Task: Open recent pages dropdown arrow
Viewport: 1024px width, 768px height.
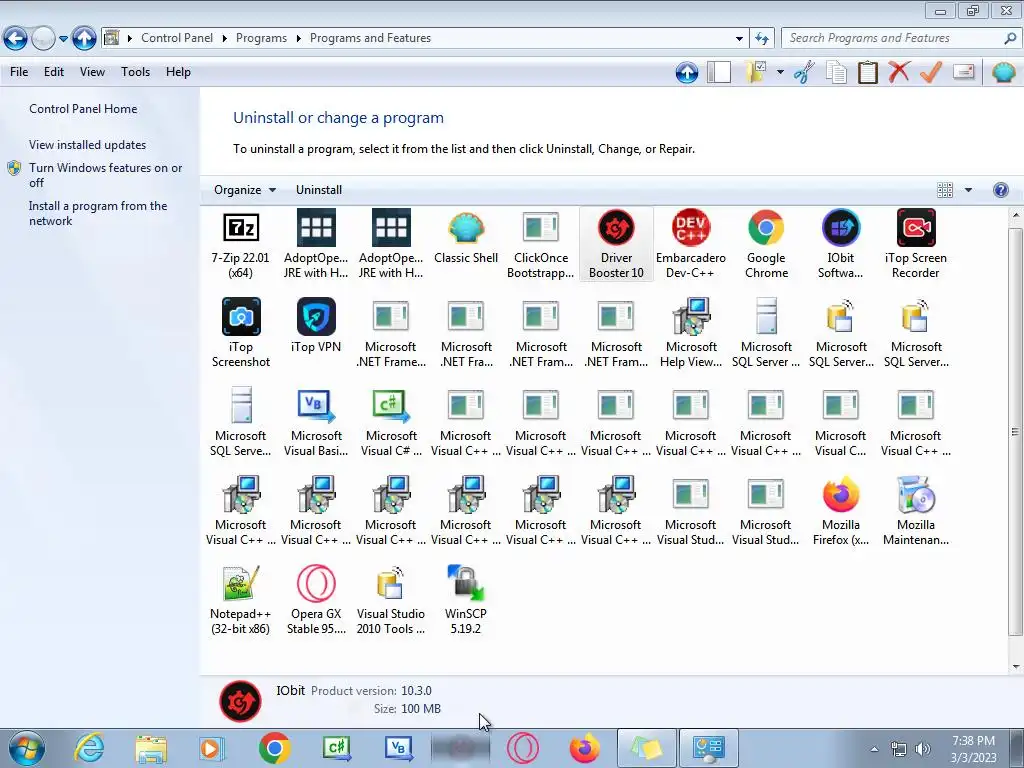Action: (x=63, y=39)
